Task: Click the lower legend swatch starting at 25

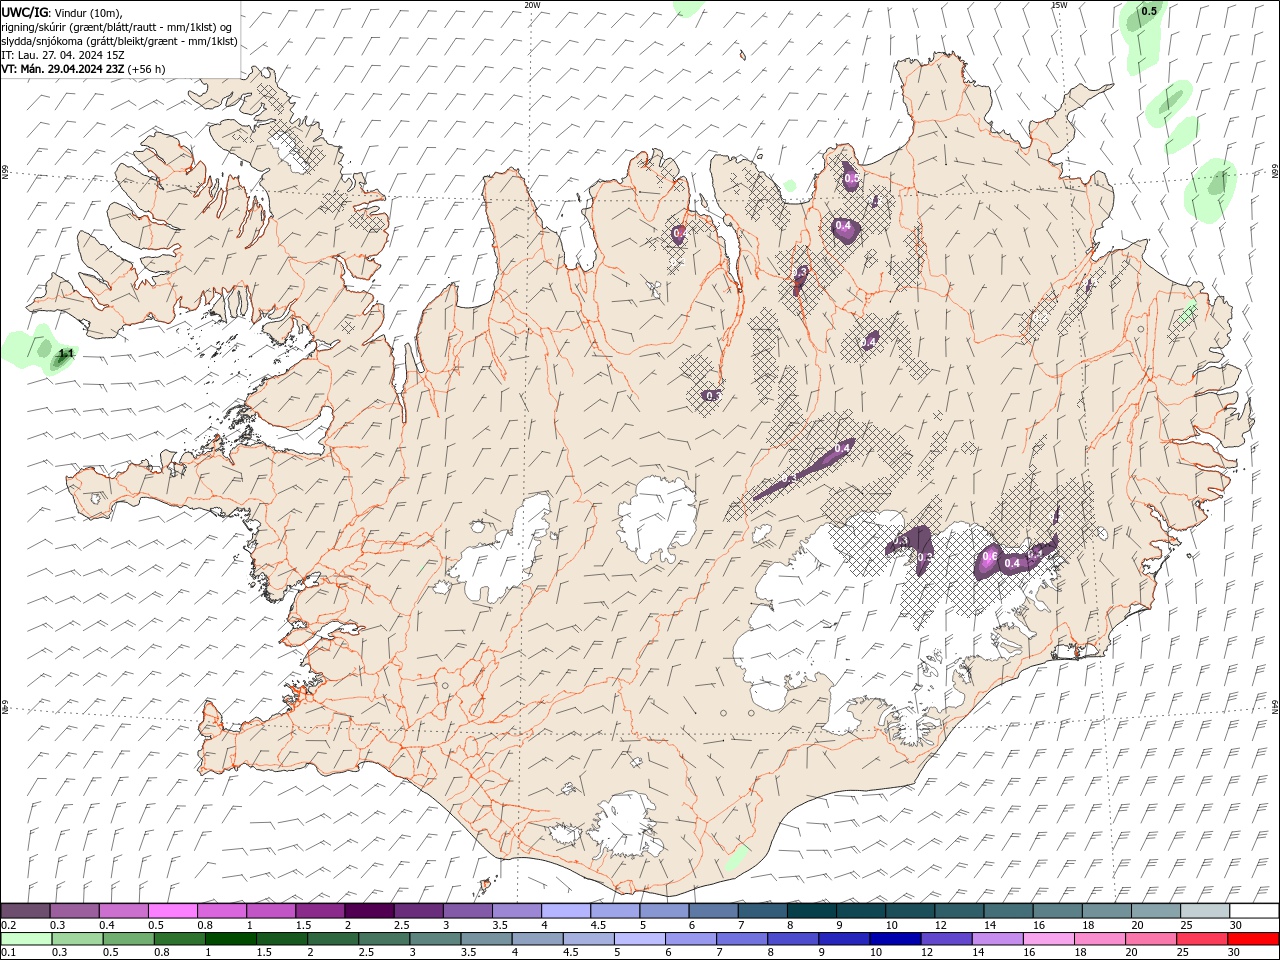Action: [1200, 939]
